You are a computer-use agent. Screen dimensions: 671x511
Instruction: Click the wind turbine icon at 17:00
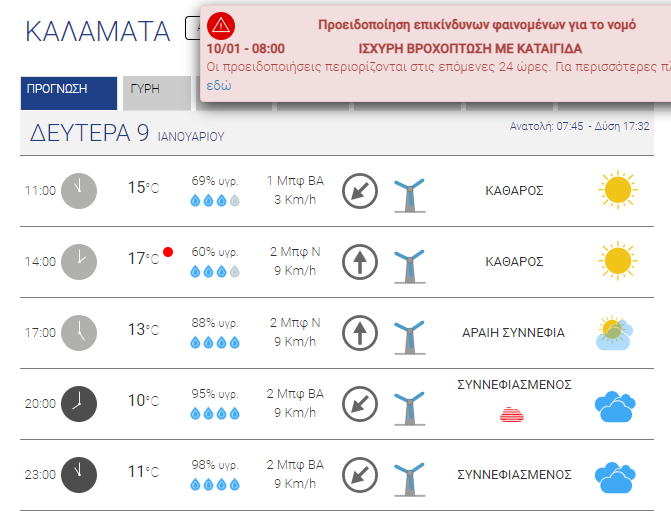[410, 337]
